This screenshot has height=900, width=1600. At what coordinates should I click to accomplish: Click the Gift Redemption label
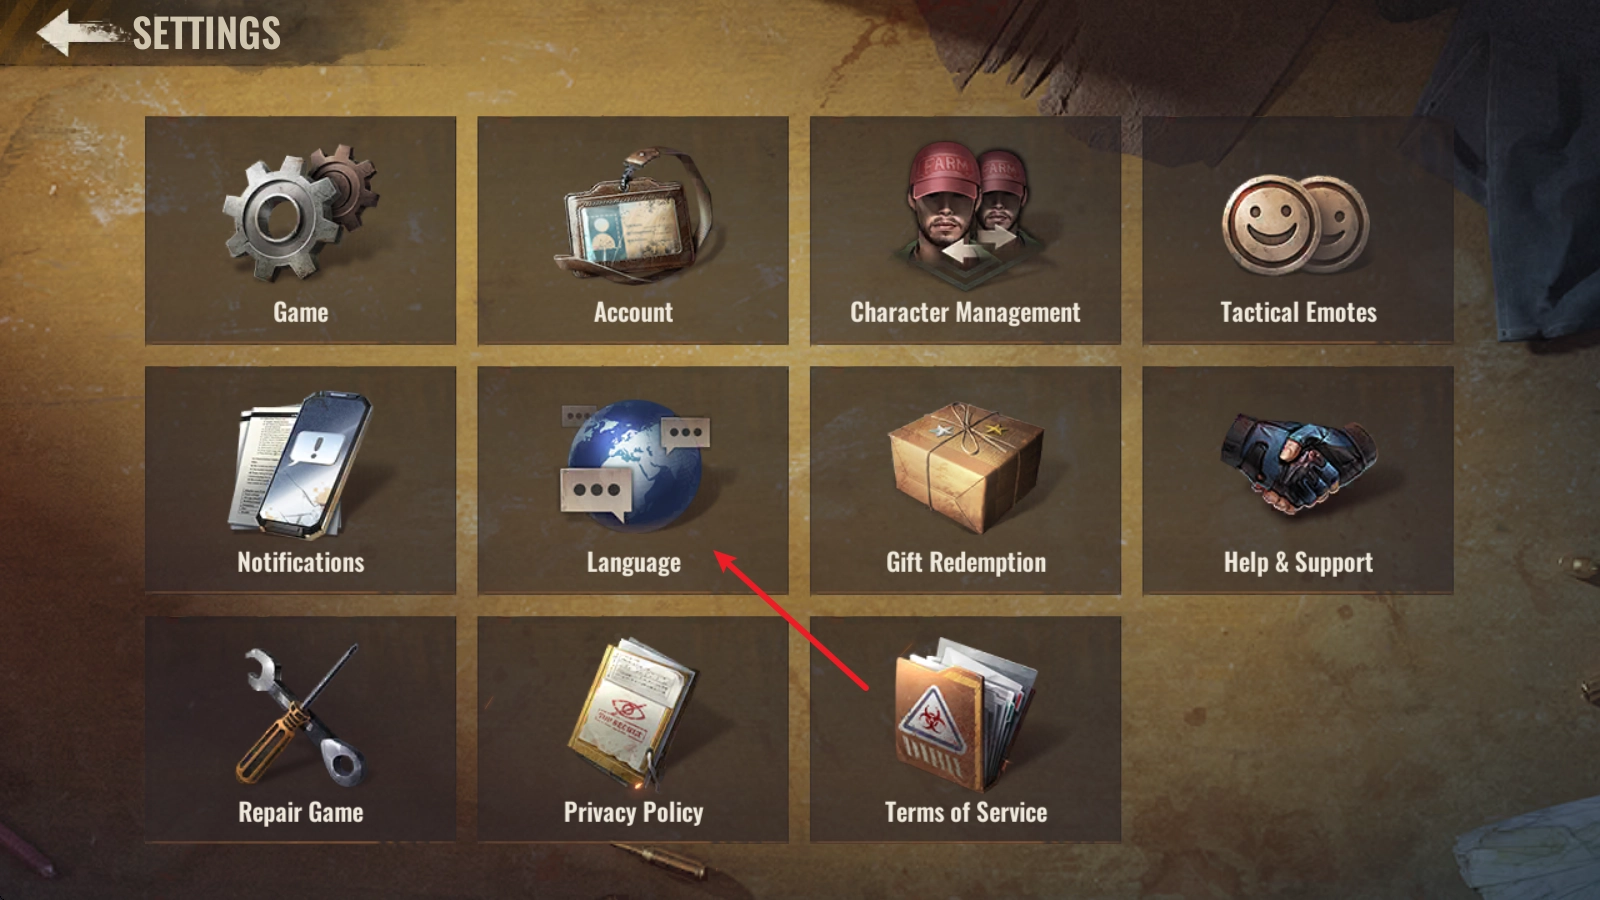click(x=965, y=563)
